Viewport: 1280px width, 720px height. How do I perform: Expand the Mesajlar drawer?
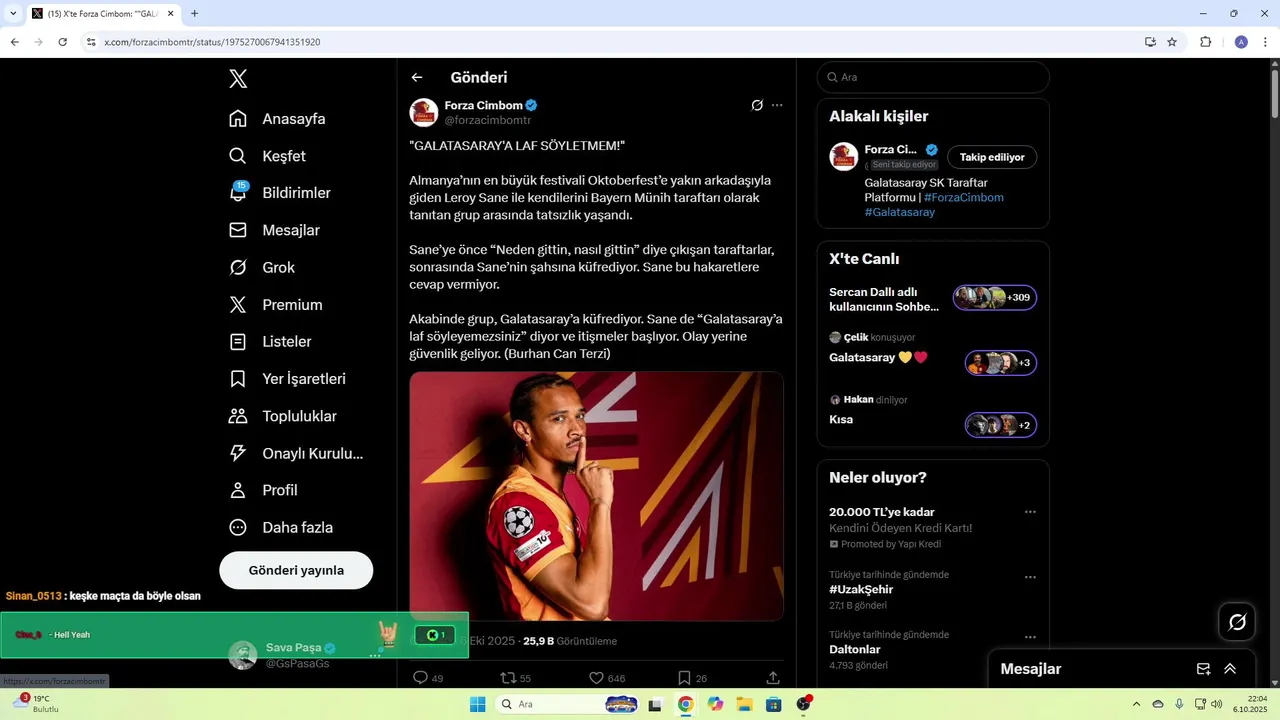[1230, 669]
